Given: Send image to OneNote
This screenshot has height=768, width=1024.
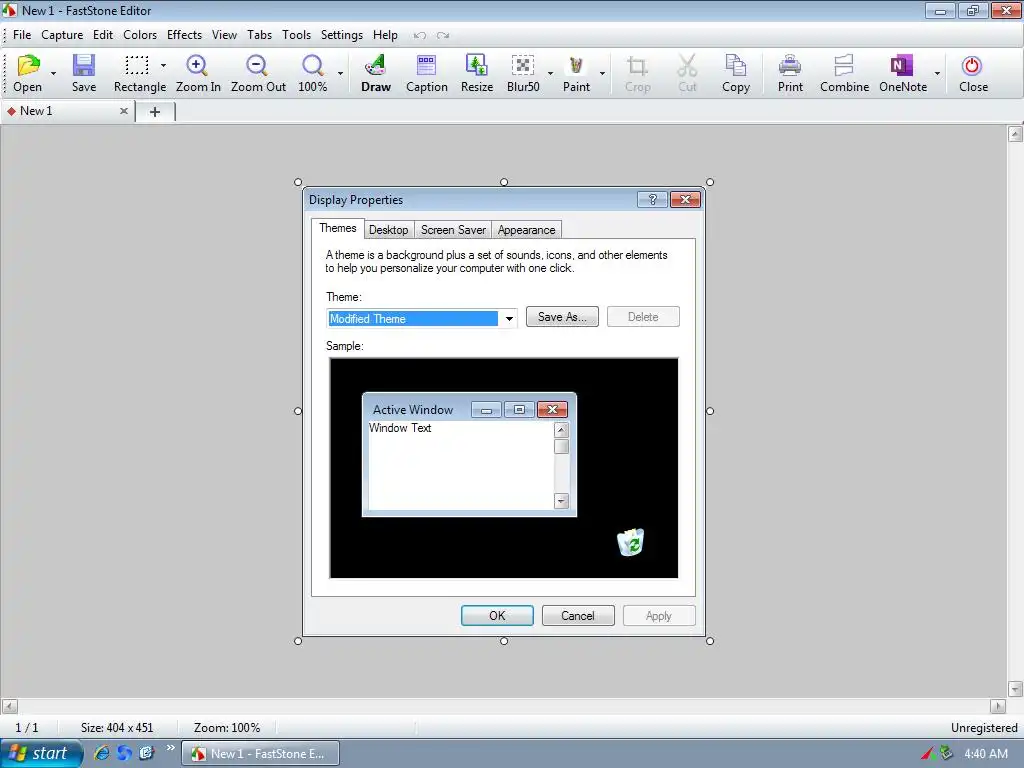Looking at the screenshot, I should (903, 73).
